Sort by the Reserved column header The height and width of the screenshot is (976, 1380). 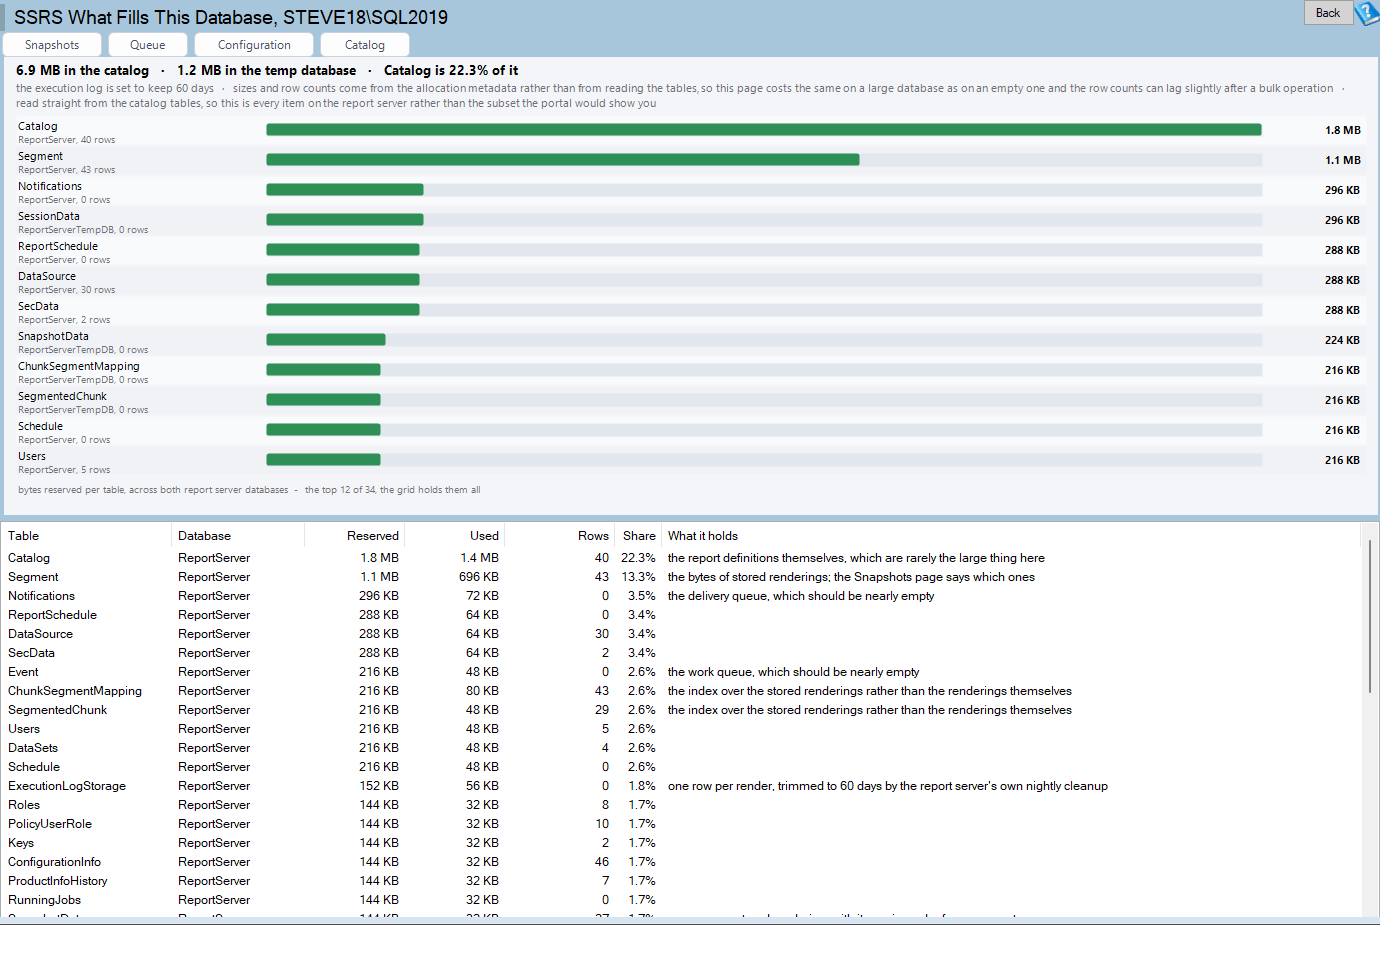(354, 536)
